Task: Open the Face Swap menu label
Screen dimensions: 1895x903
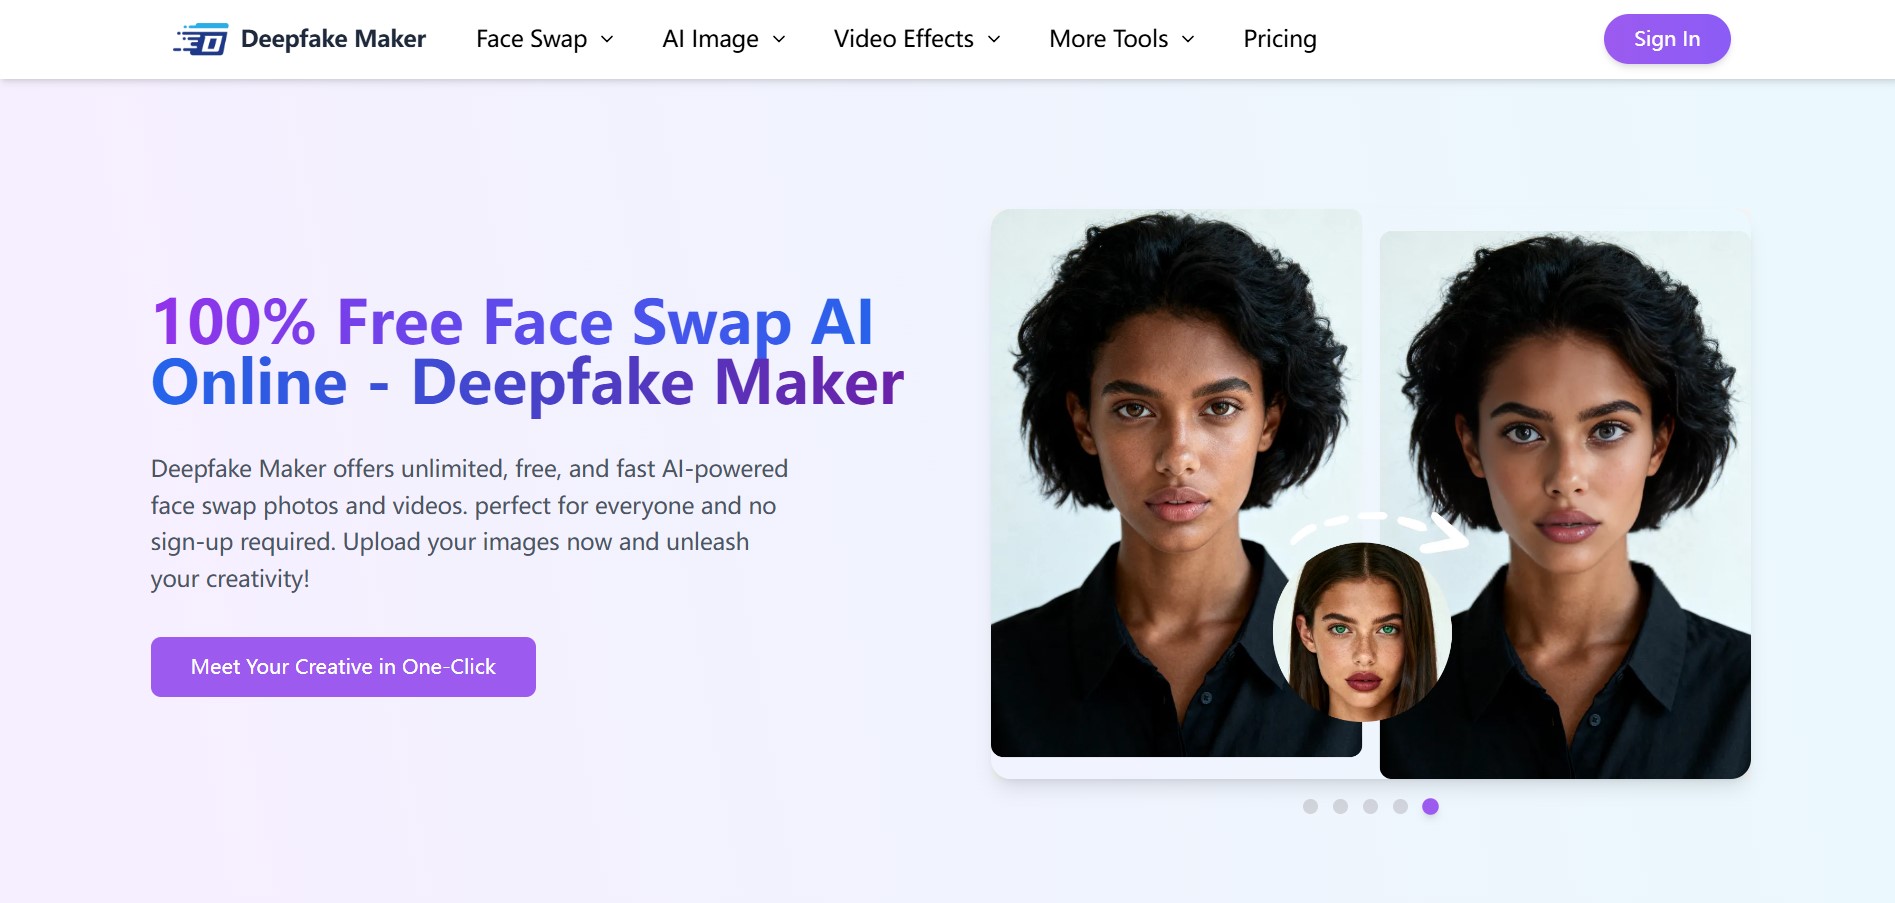Action: click(x=531, y=39)
